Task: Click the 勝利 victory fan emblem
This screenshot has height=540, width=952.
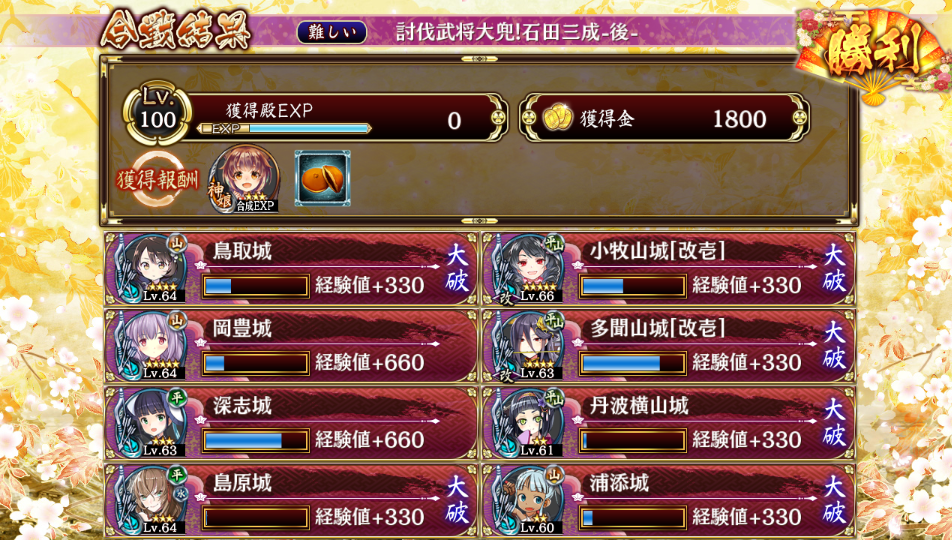Action: point(874,54)
